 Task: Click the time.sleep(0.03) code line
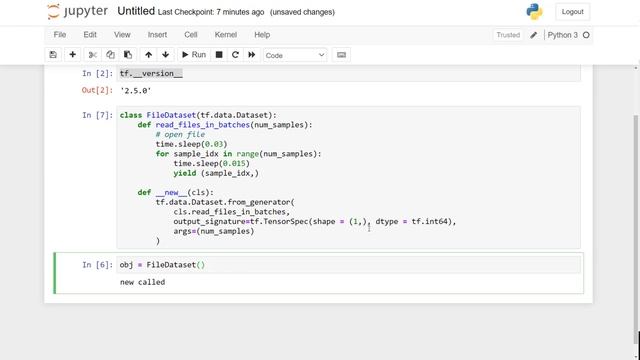(x=191, y=144)
